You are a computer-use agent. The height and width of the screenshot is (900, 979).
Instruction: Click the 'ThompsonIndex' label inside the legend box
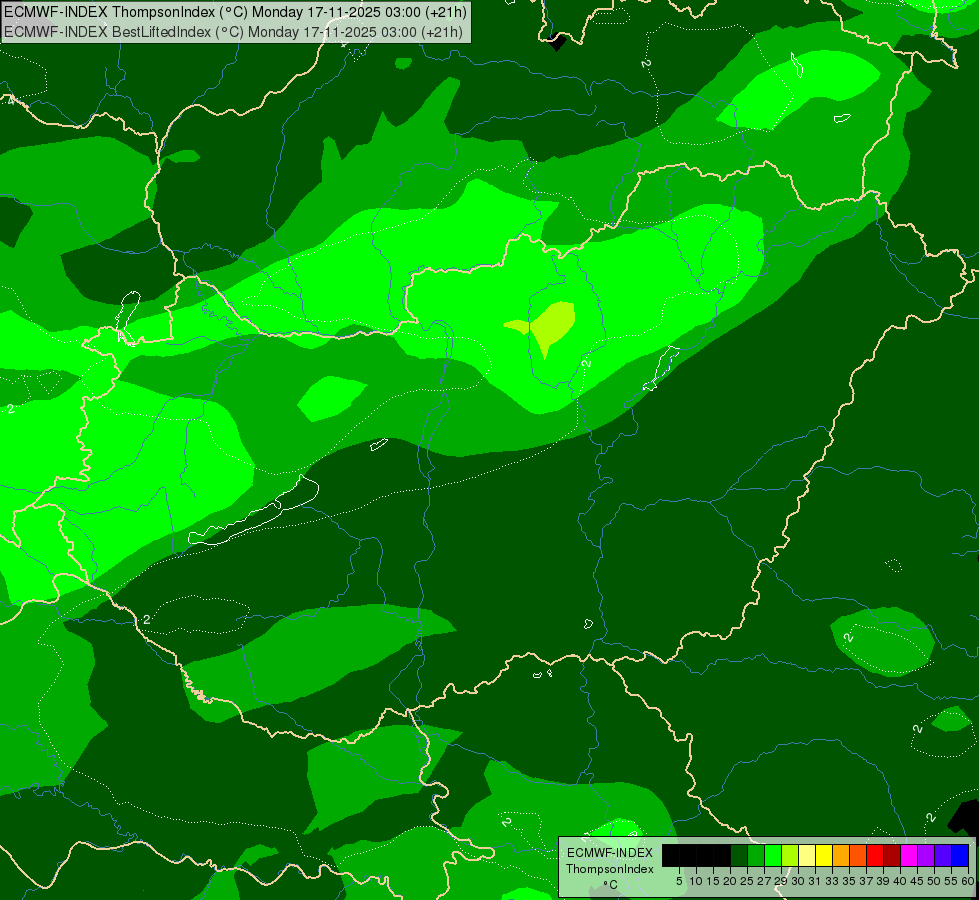[x=610, y=869]
